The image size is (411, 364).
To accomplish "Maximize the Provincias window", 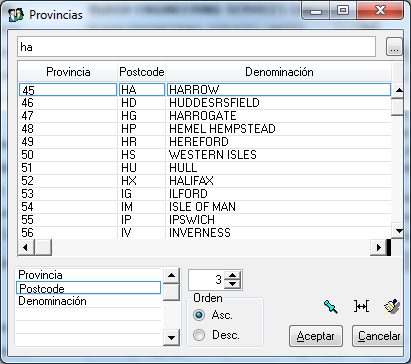I will (x=343, y=11).
